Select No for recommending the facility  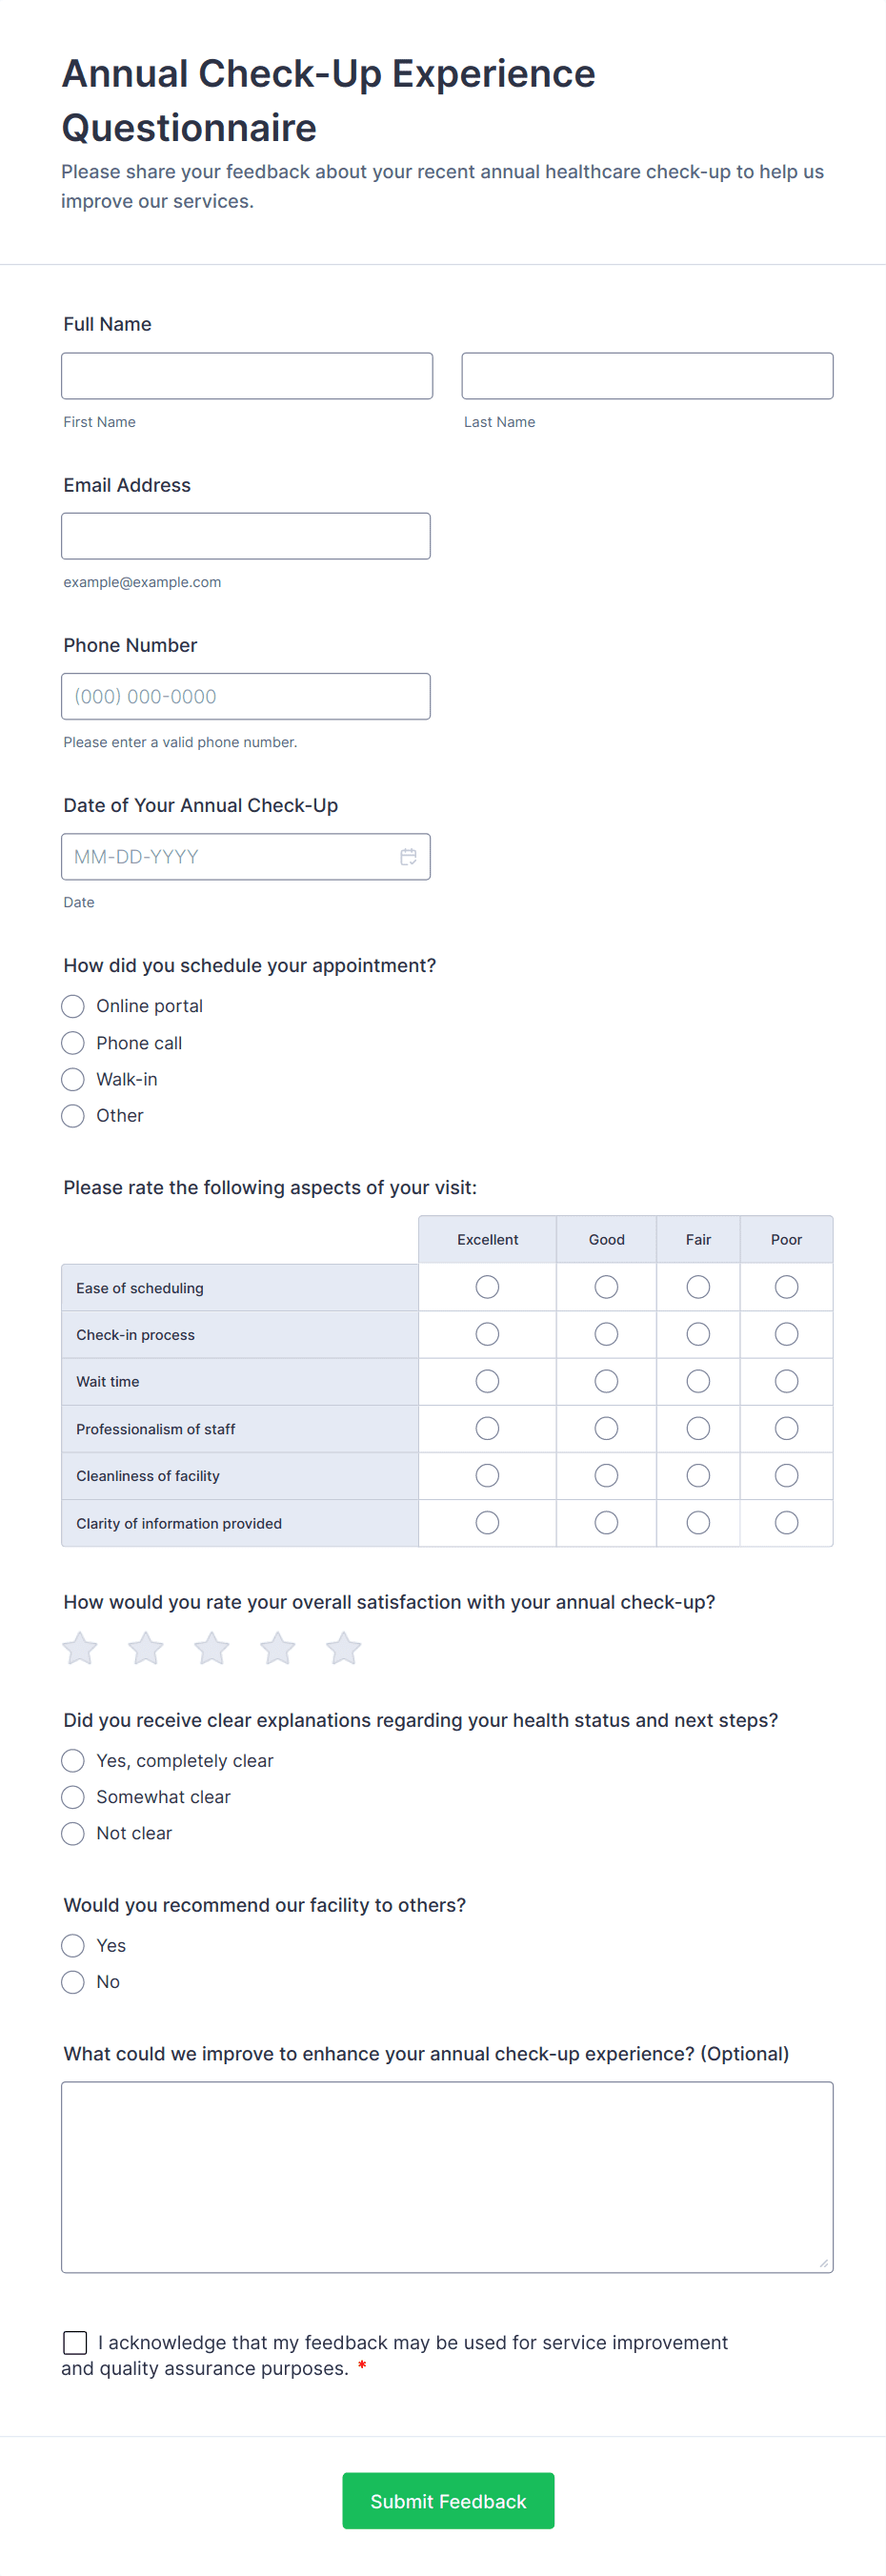click(73, 1981)
